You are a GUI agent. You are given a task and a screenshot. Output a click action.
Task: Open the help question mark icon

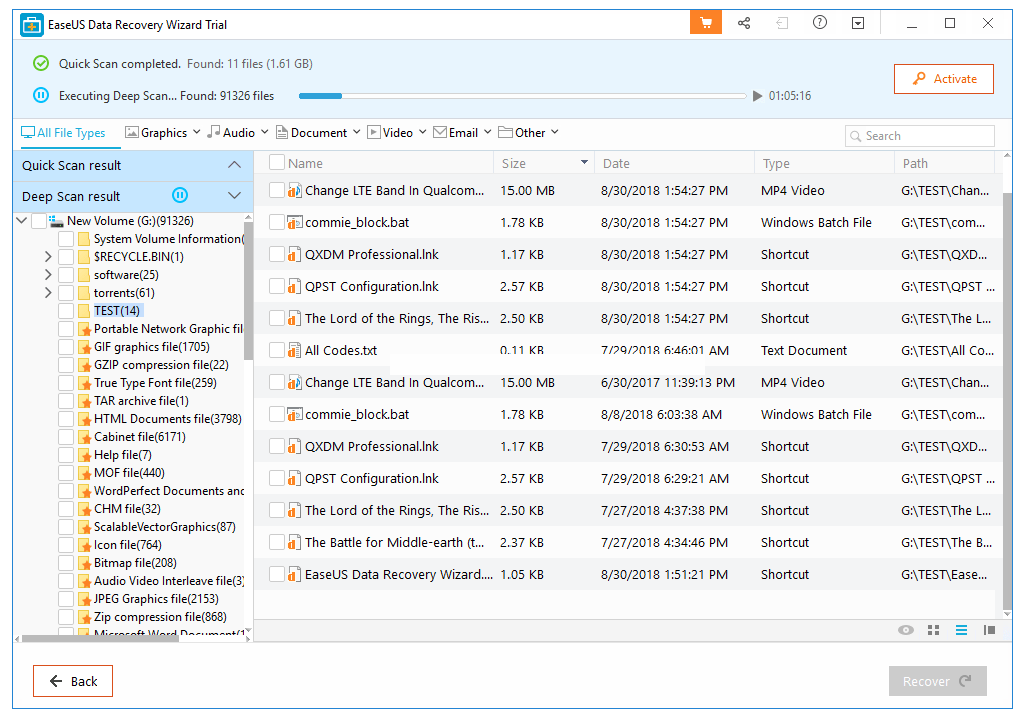(x=820, y=23)
